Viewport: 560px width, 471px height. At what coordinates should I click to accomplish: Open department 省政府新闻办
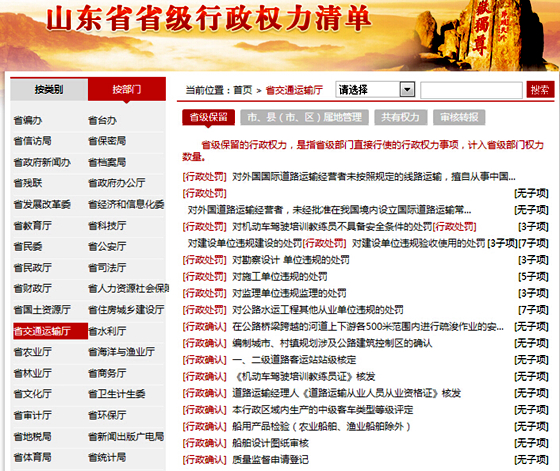pos(42,162)
